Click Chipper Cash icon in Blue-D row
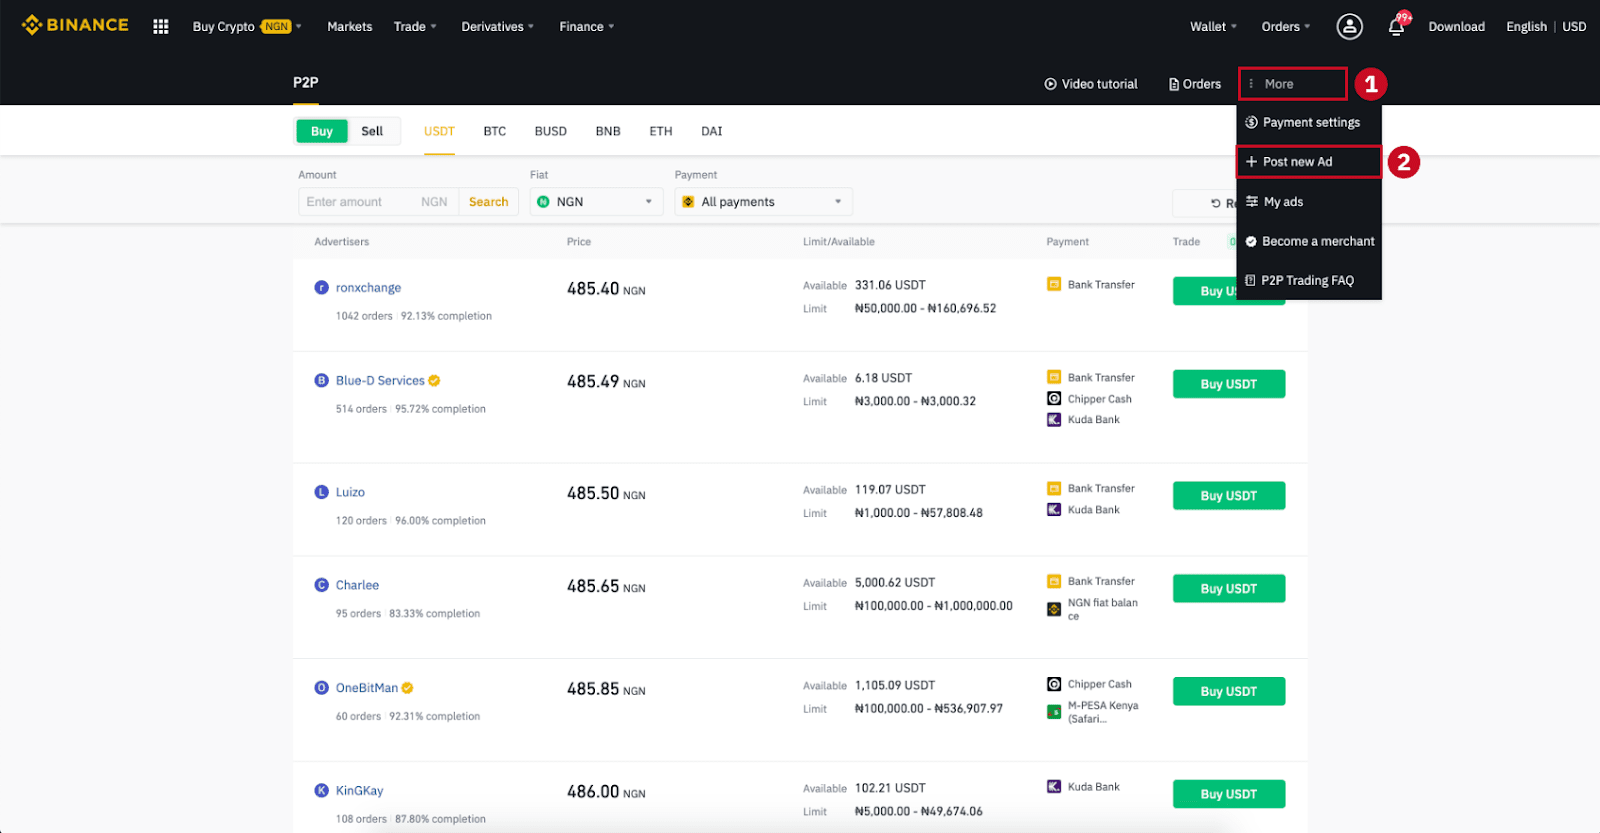The height and width of the screenshot is (833, 1600). 1054,398
